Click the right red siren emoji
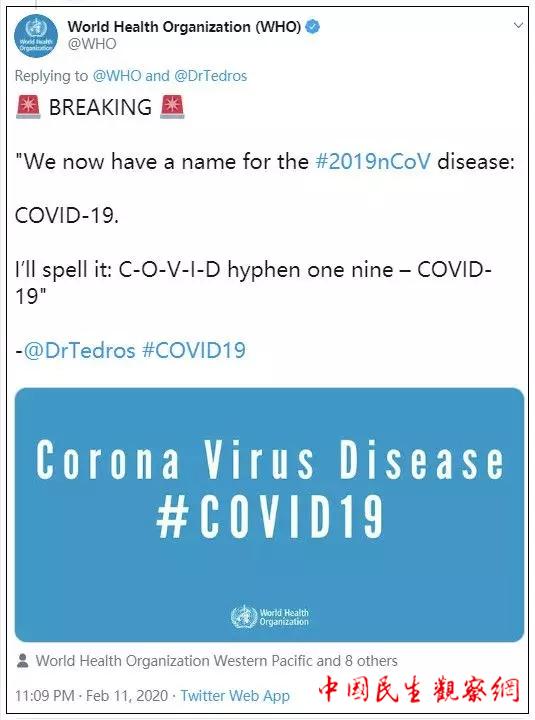This screenshot has height=720, width=535. click(x=172, y=107)
